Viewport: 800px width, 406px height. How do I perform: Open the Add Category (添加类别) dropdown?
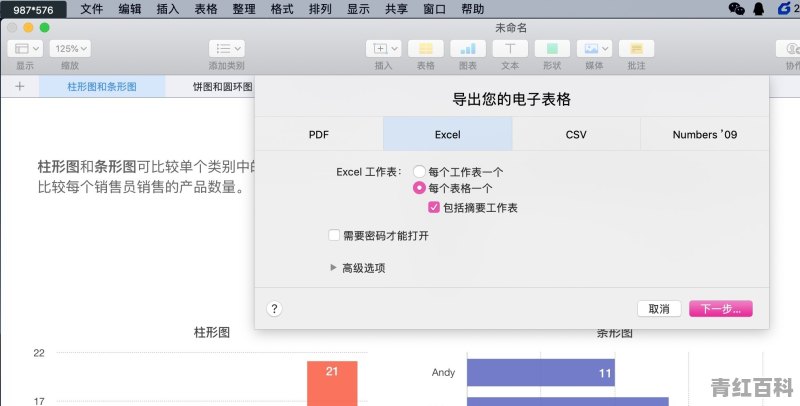(227, 48)
